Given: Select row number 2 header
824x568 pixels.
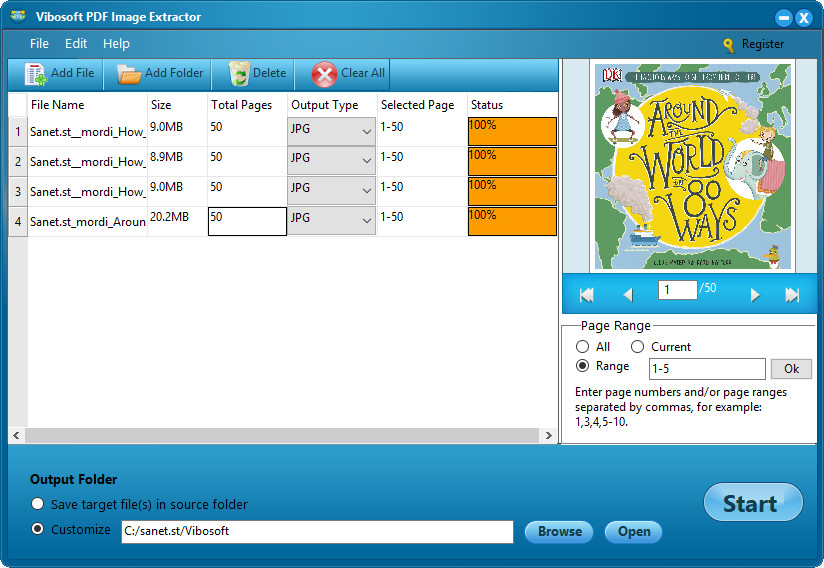Looking at the screenshot, I should coord(18,161).
